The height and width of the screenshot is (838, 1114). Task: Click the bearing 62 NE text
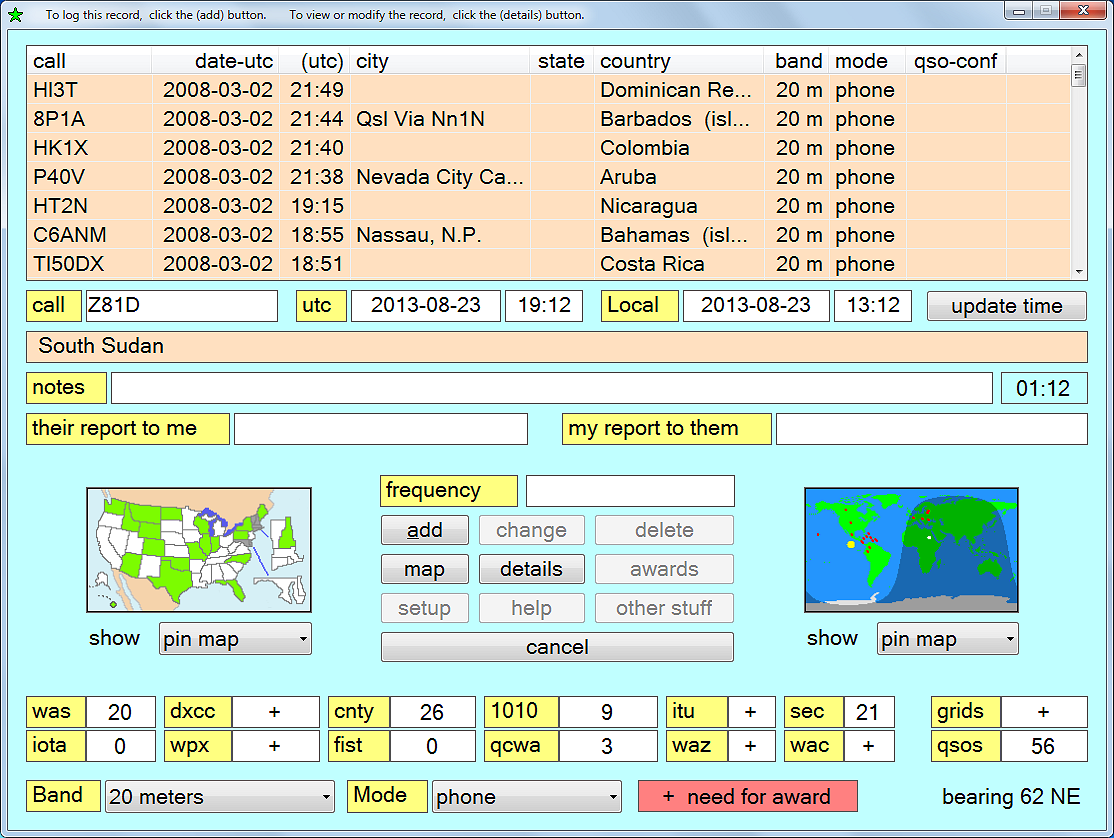(1011, 797)
